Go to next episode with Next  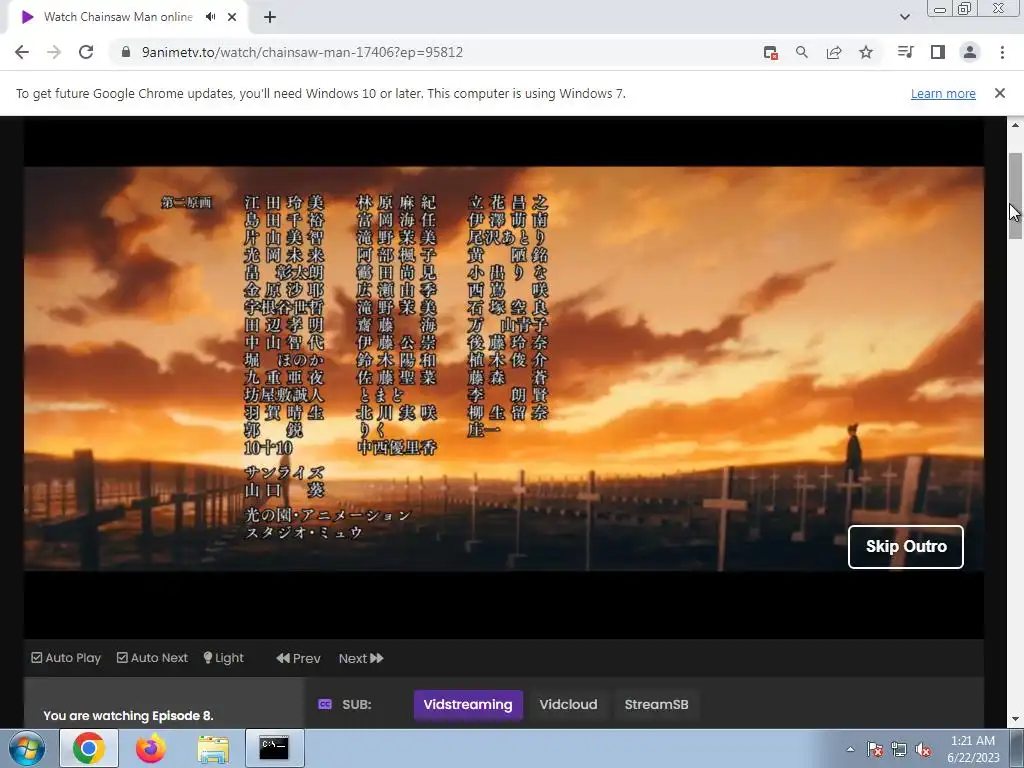tap(360, 658)
